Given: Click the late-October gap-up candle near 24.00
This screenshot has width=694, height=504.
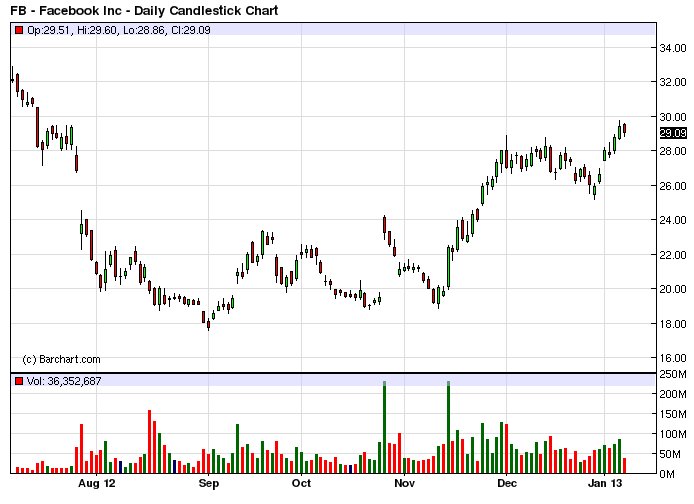Looking at the screenshot, I should coord(385,225).
